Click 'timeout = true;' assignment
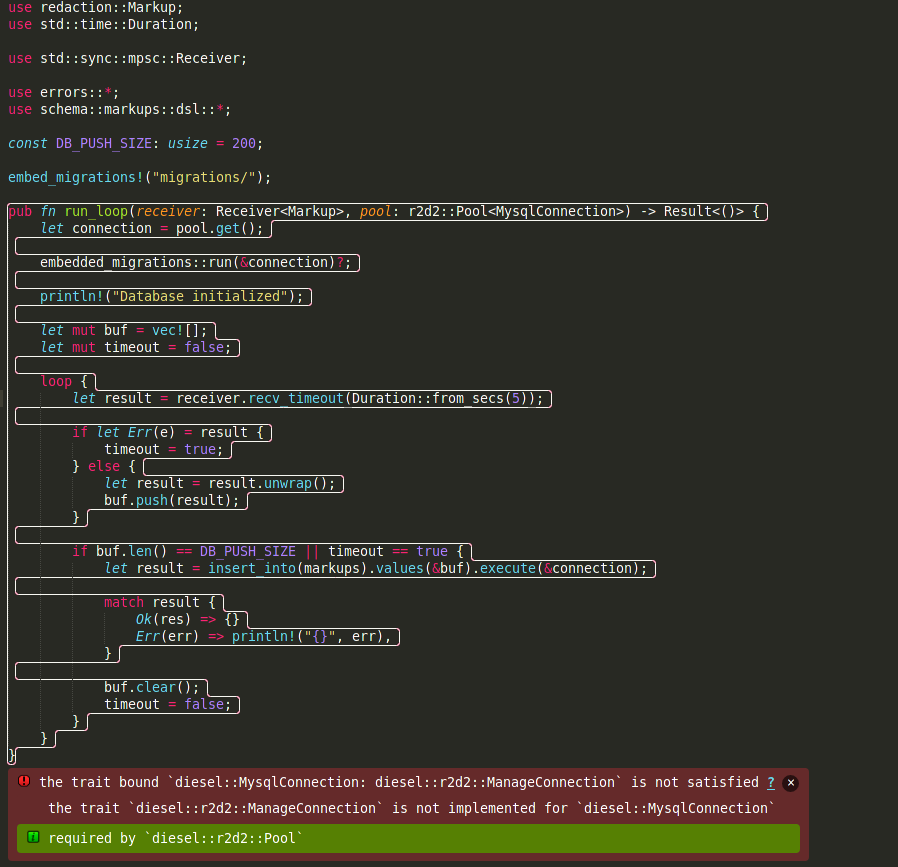Image resolution: width=898 pixels, height=867 pixels. click(164, 450)
